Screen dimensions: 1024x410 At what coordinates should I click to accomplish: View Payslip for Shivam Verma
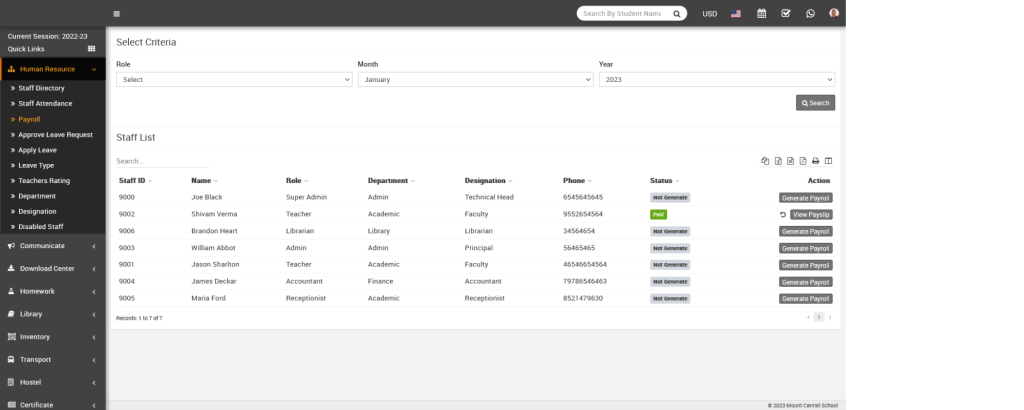[811, 215]
